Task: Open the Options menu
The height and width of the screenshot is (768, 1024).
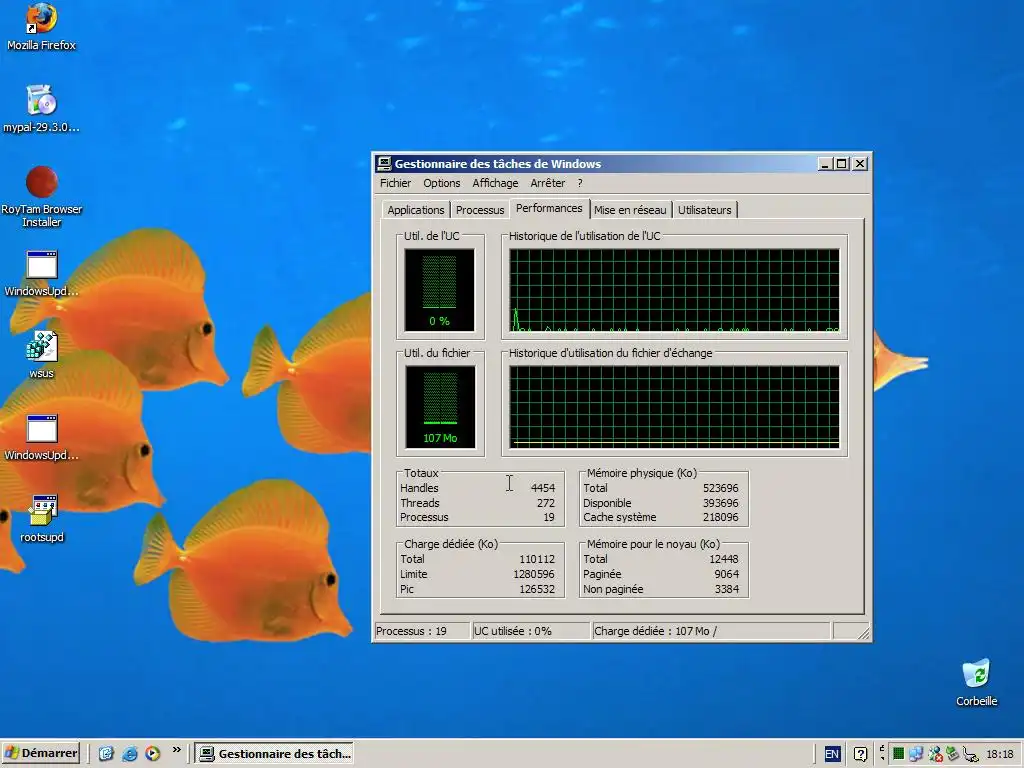Action: point(441,183)
